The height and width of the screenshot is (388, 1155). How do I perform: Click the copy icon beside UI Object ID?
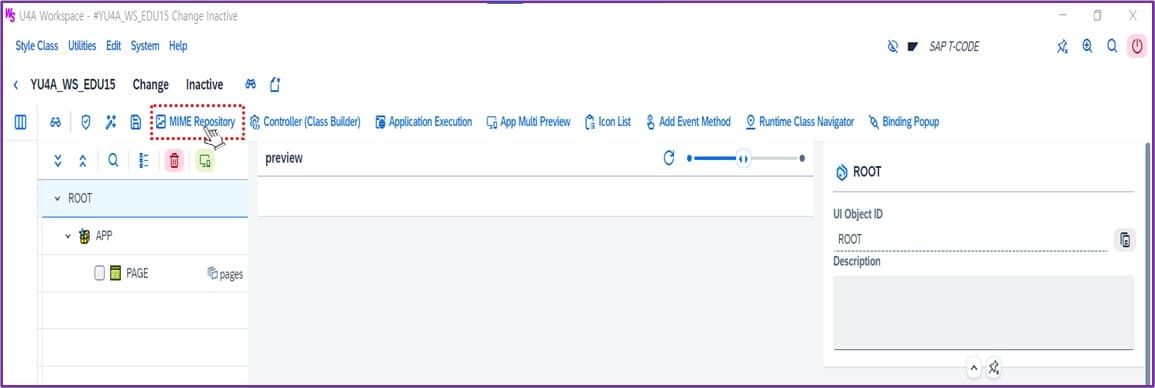1124,239
